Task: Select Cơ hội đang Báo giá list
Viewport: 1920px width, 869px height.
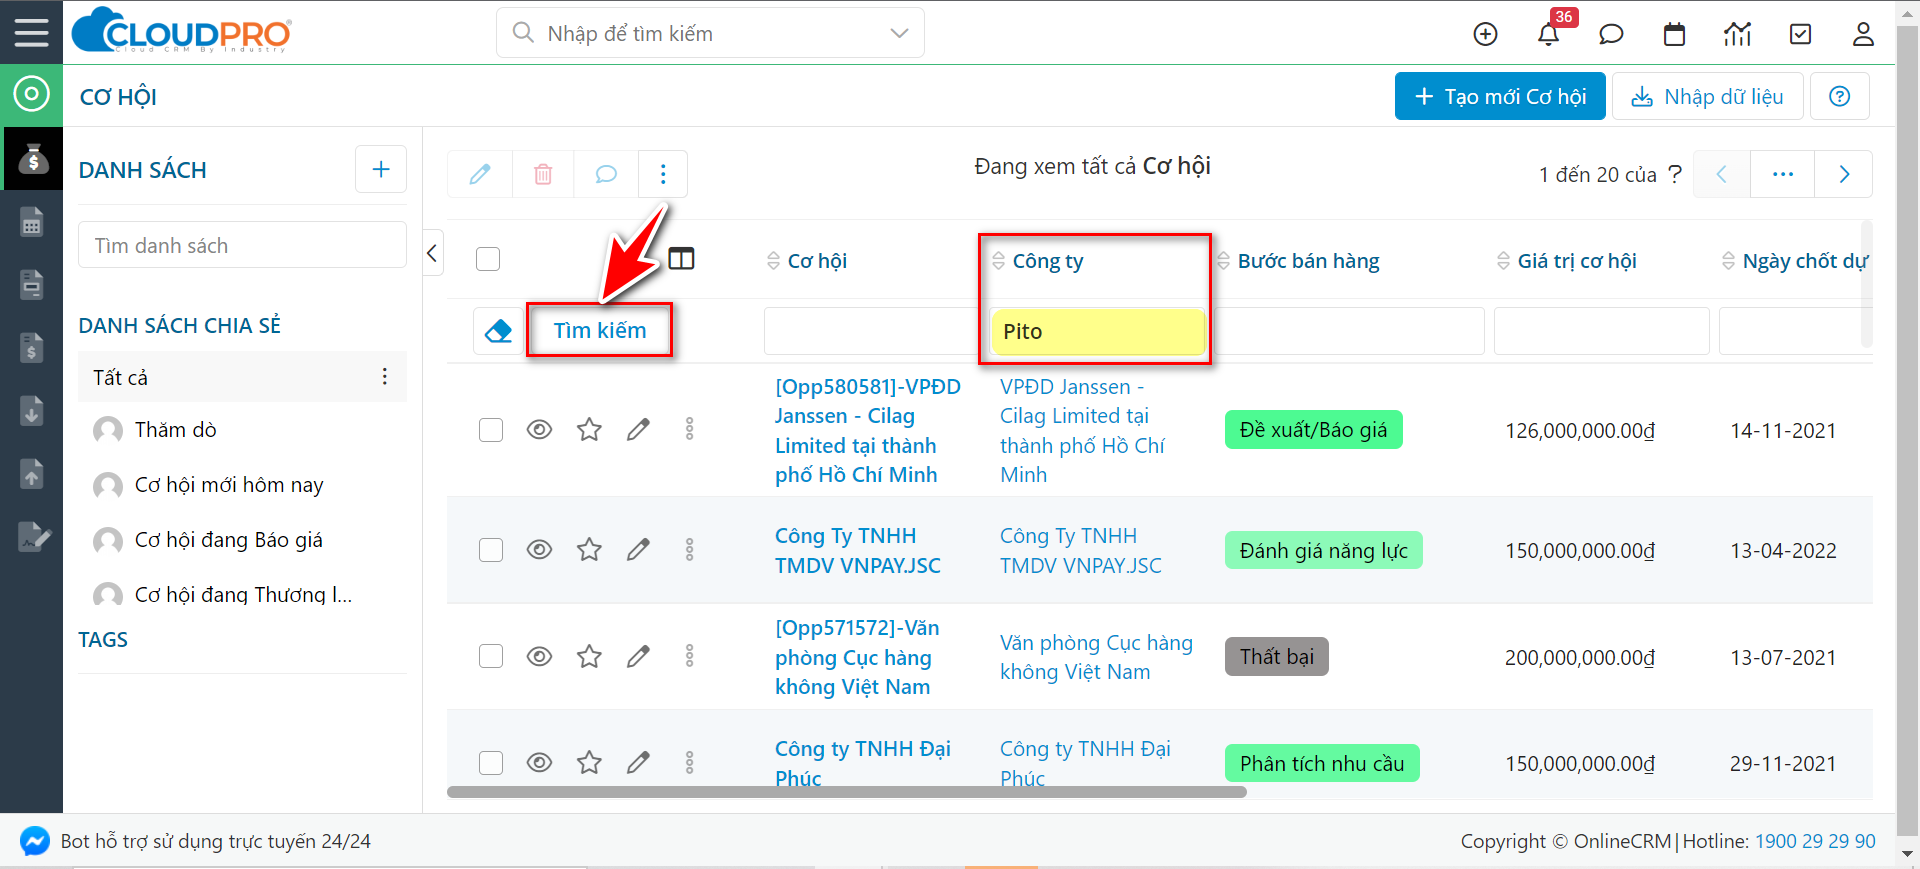Action: coord(228,540)
